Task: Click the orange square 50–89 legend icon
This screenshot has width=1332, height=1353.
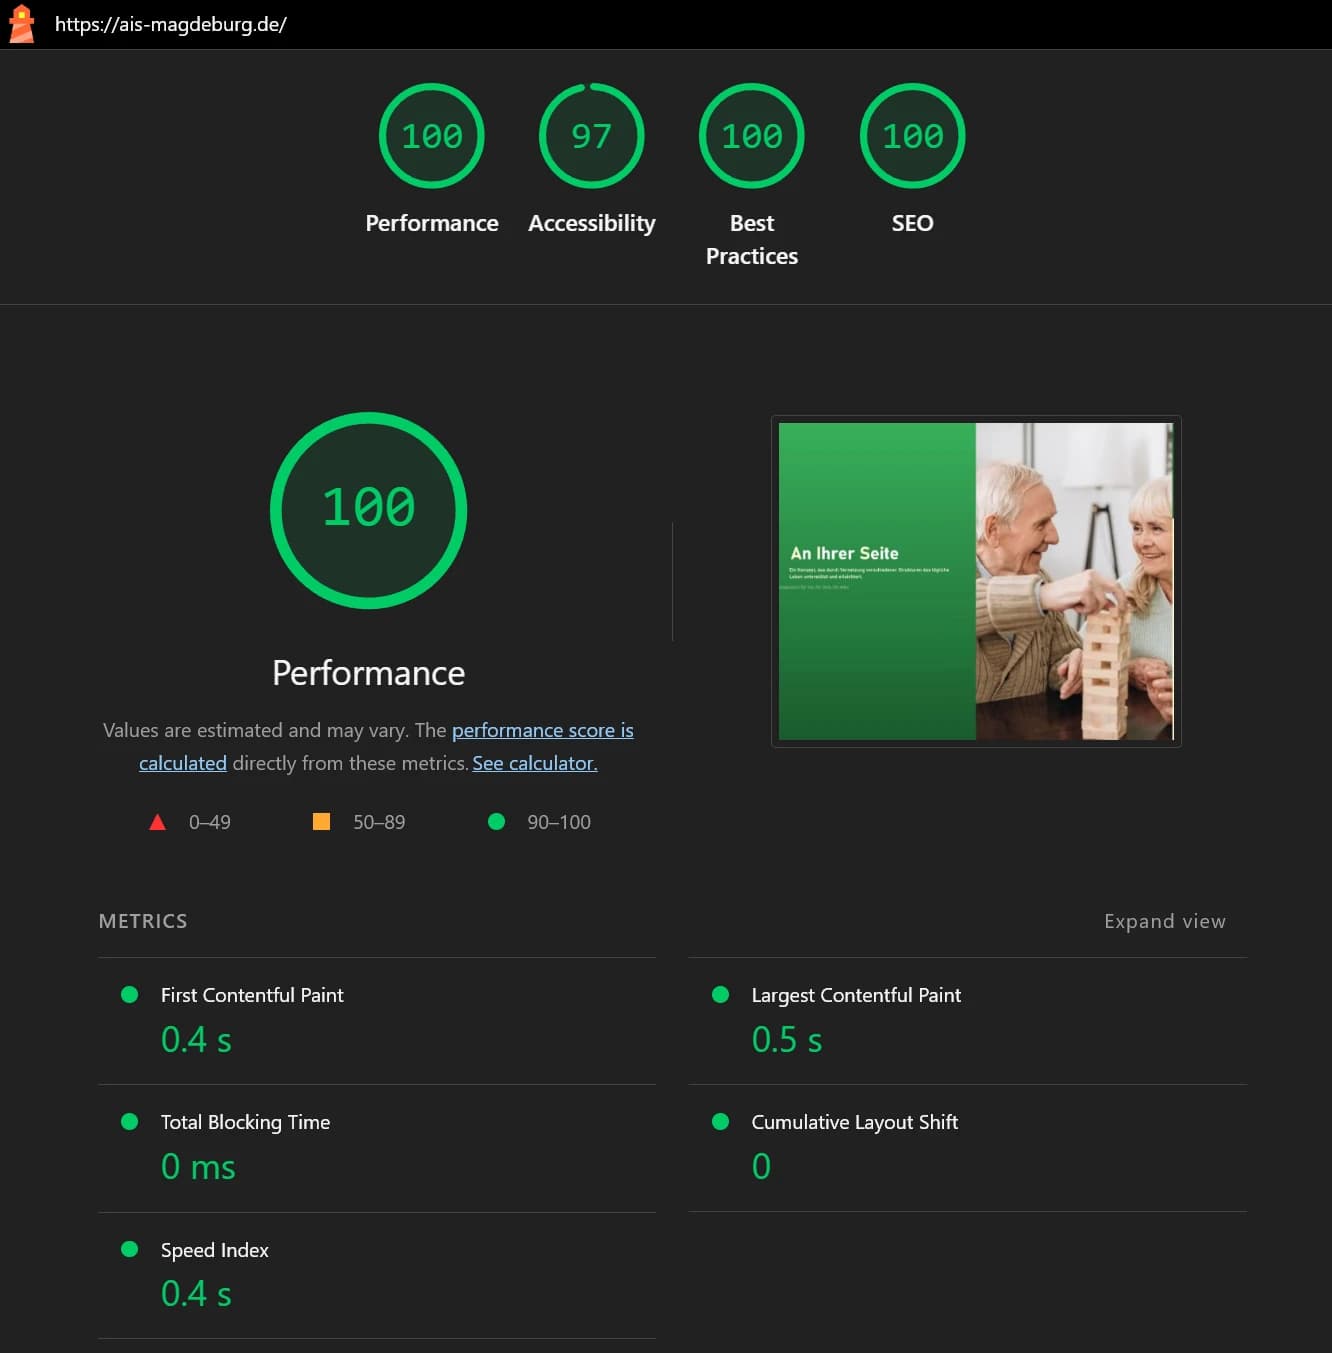Action: coord(321,822)
